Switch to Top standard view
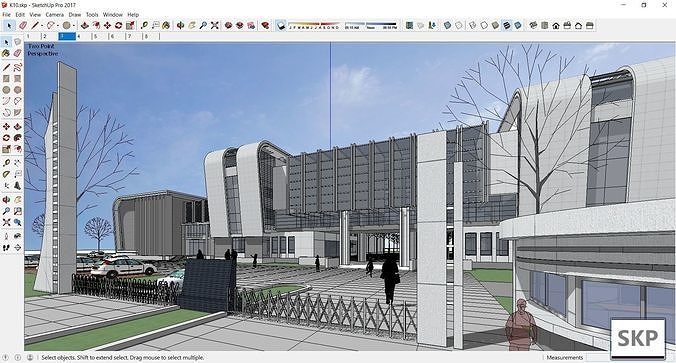 pos(545,26)
